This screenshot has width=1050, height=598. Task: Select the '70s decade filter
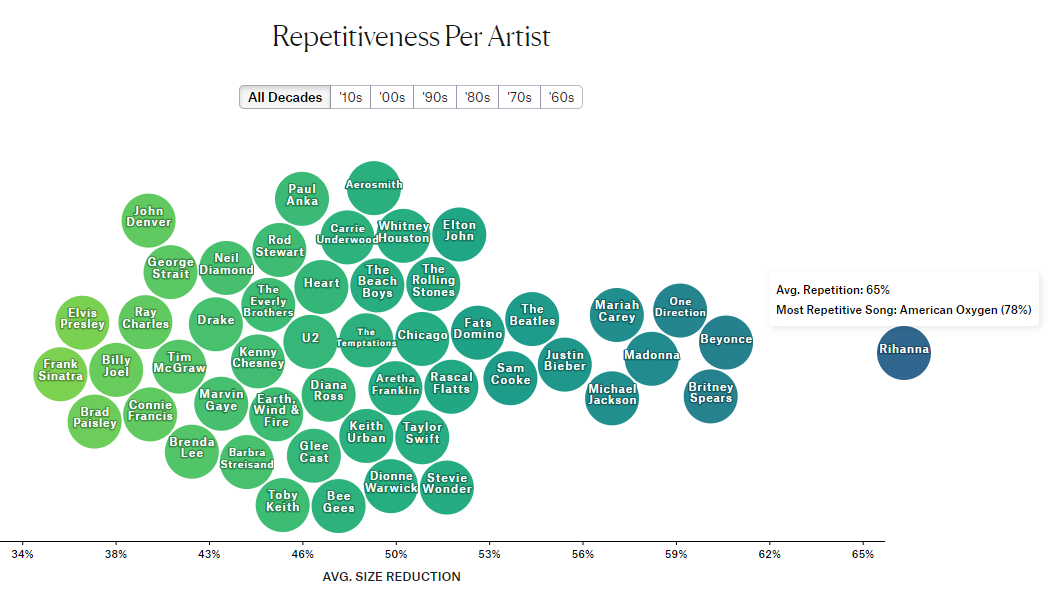[519, 97]
